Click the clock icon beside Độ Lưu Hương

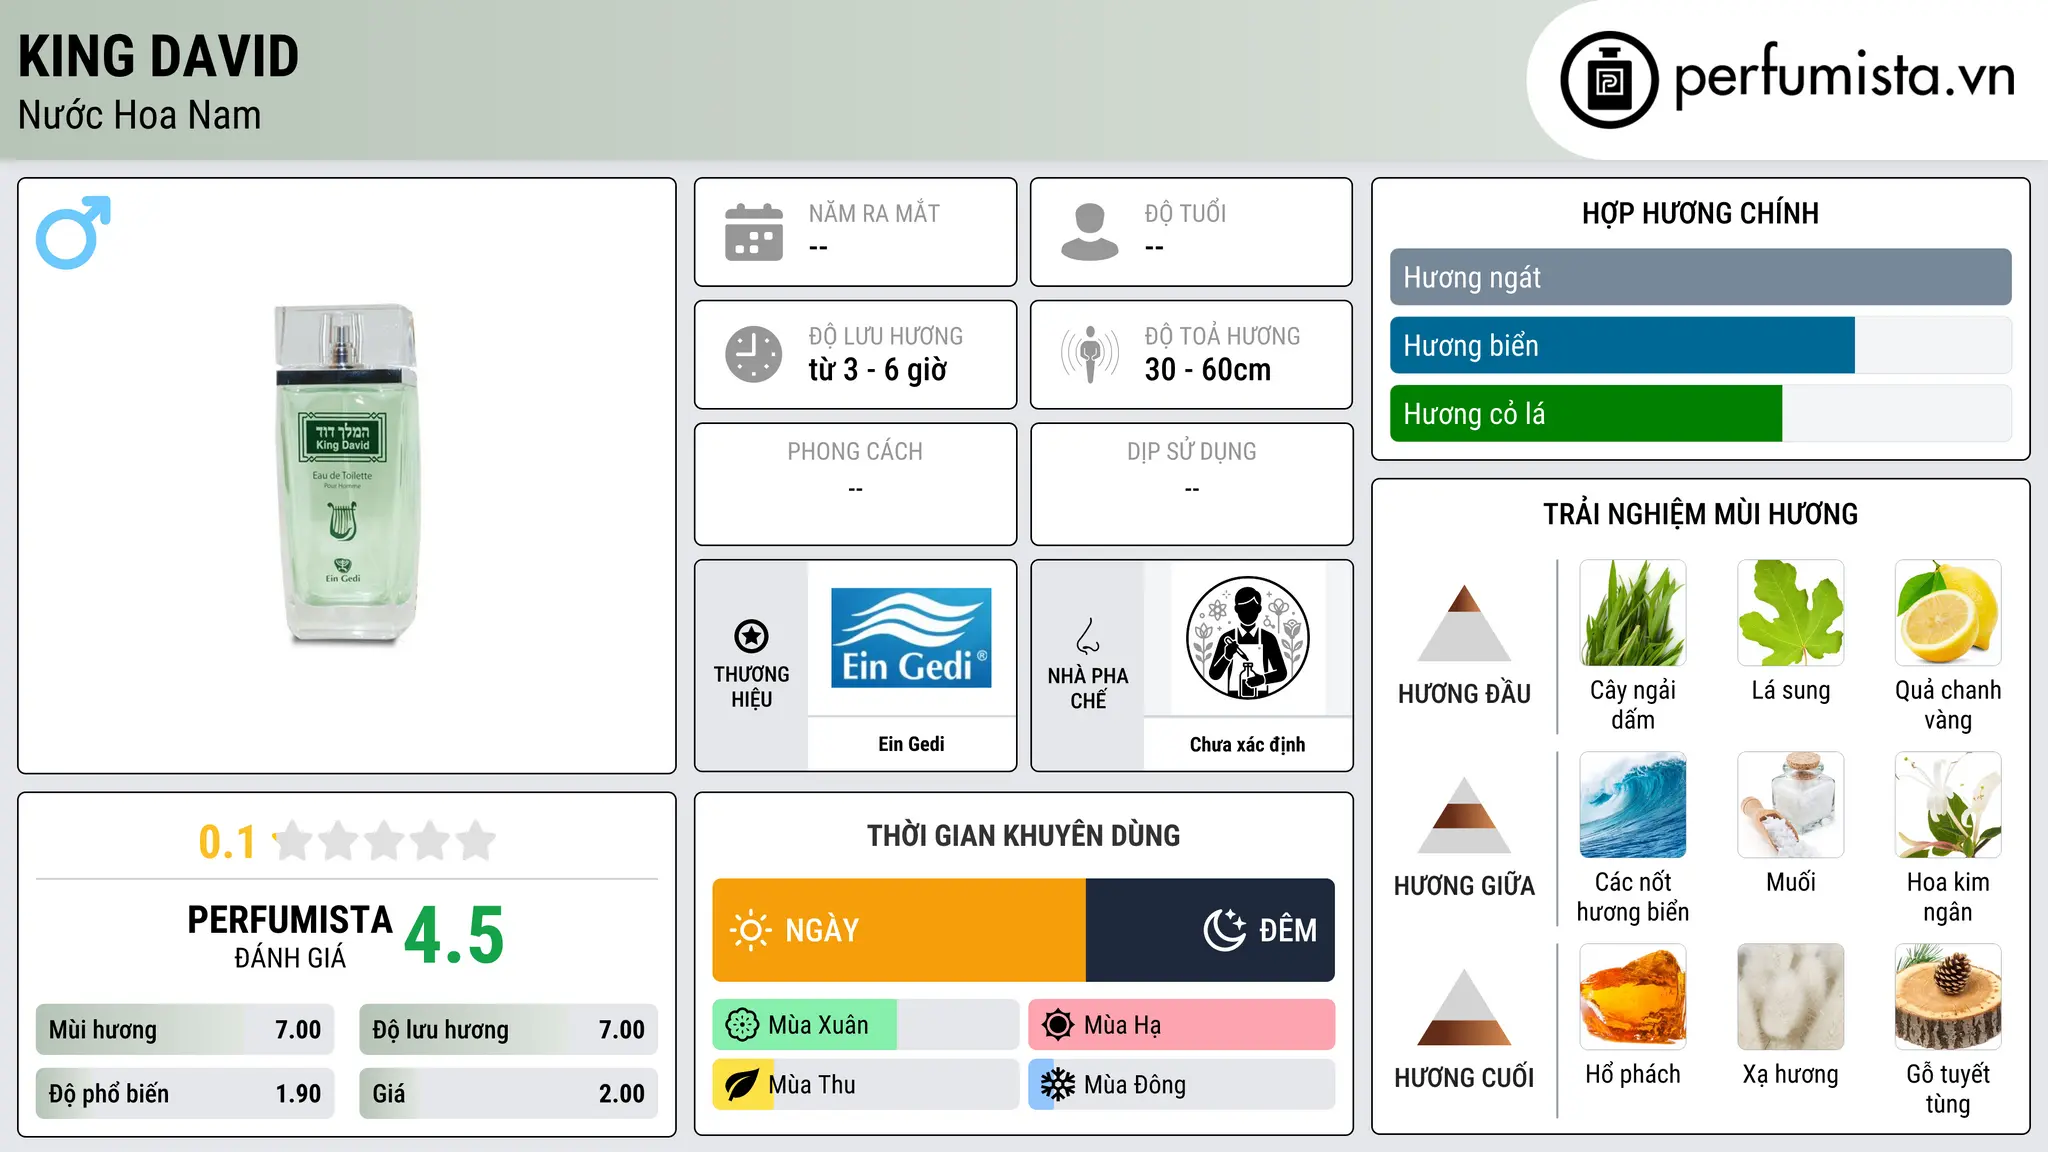[x=754, y=354]
